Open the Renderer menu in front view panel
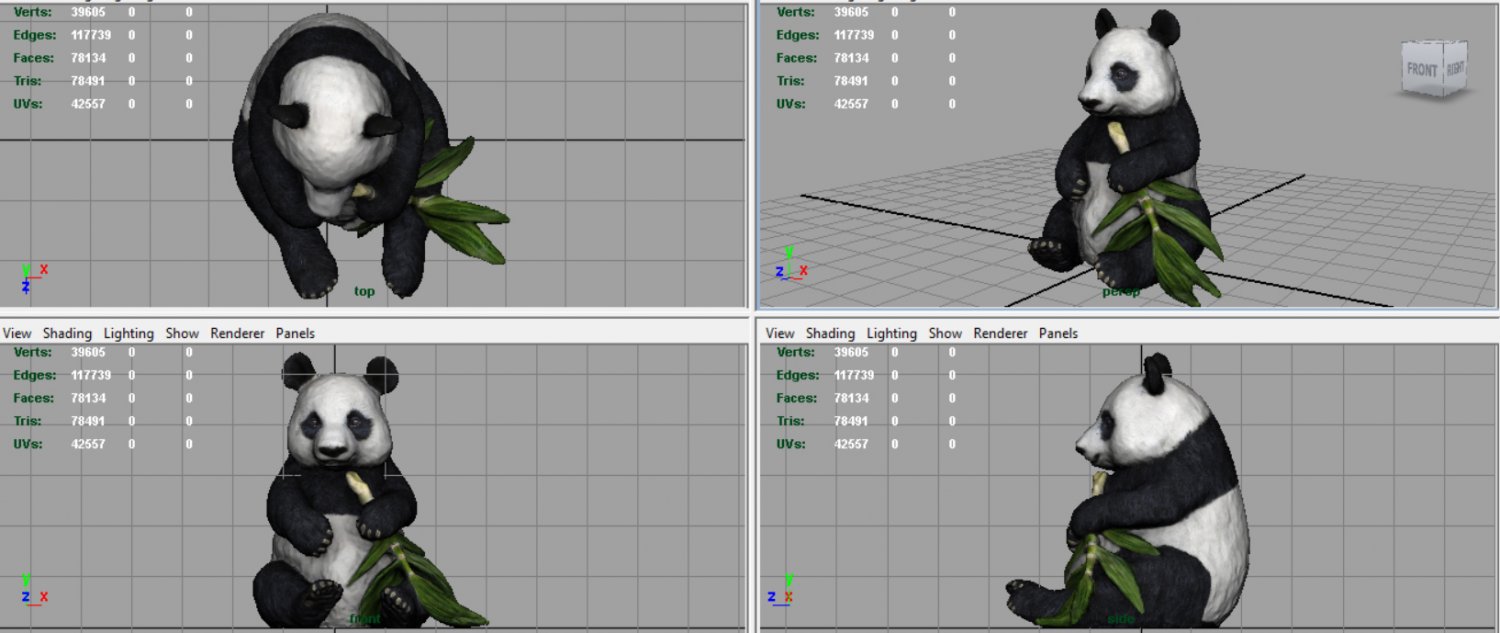Viewport: 1500px width, 633px height. tap(237, 333)
